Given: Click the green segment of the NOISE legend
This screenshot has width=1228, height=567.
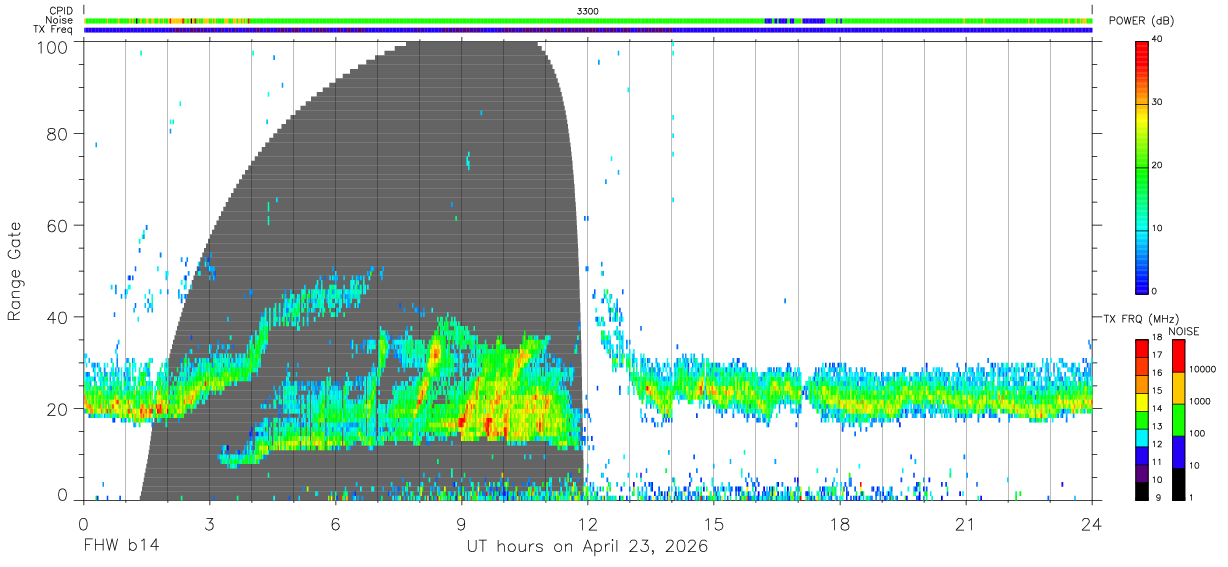Looking at the screenshot, I should pos(1177,419).
